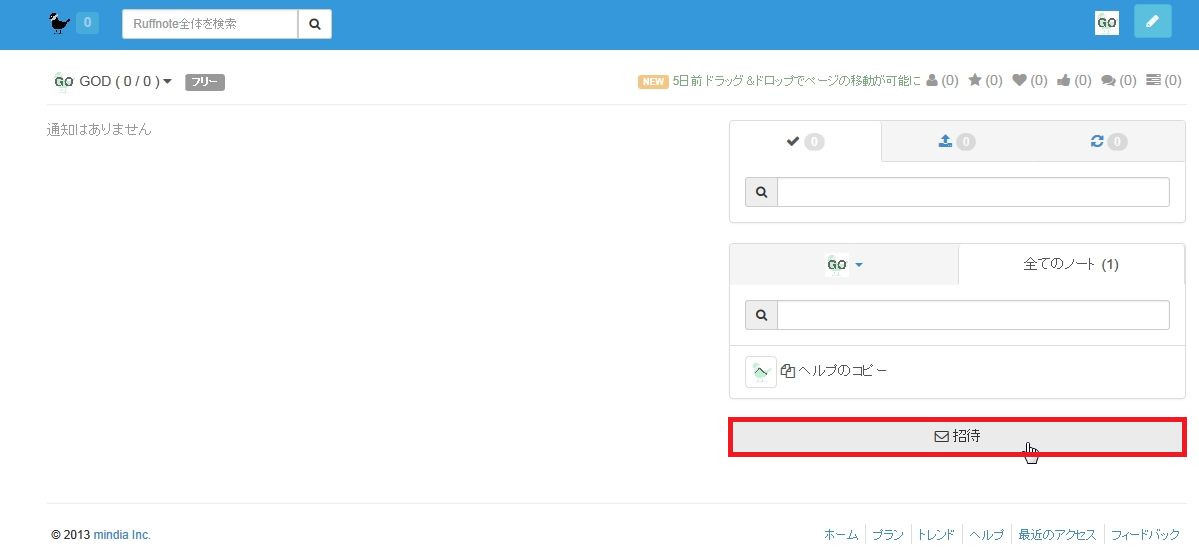The image size is (1199, 550).
Task: Click the star favorites count icon
Action: (975, 81)
